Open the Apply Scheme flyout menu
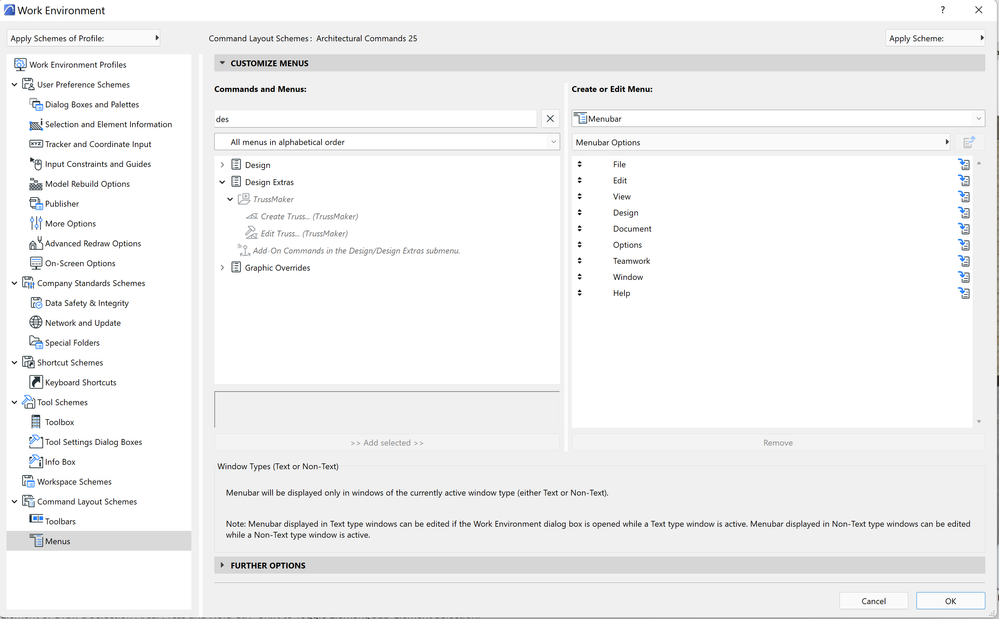Screen dimensions: 999x619 [981, 37]
